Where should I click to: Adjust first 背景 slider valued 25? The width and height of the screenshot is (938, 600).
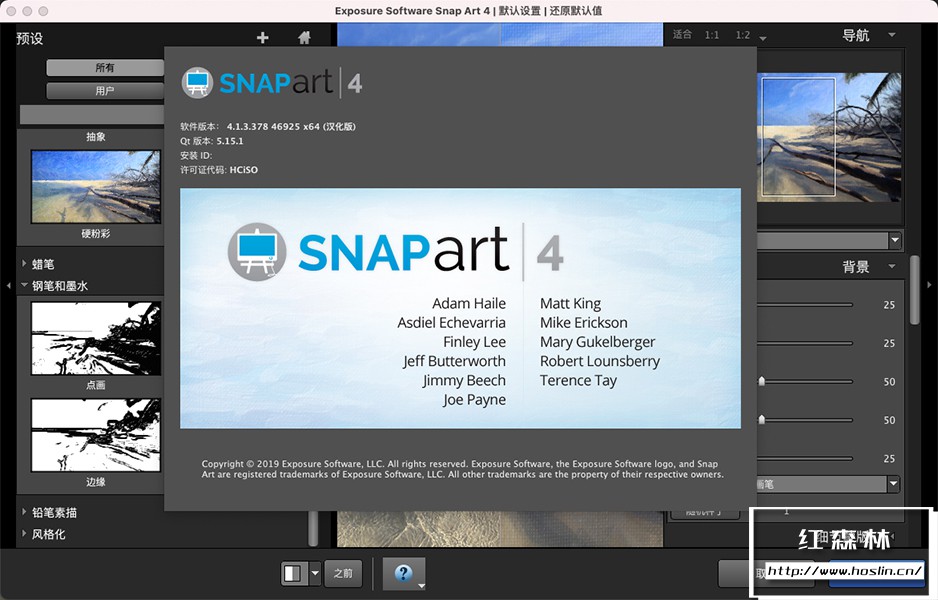click(x=805, y=305)
